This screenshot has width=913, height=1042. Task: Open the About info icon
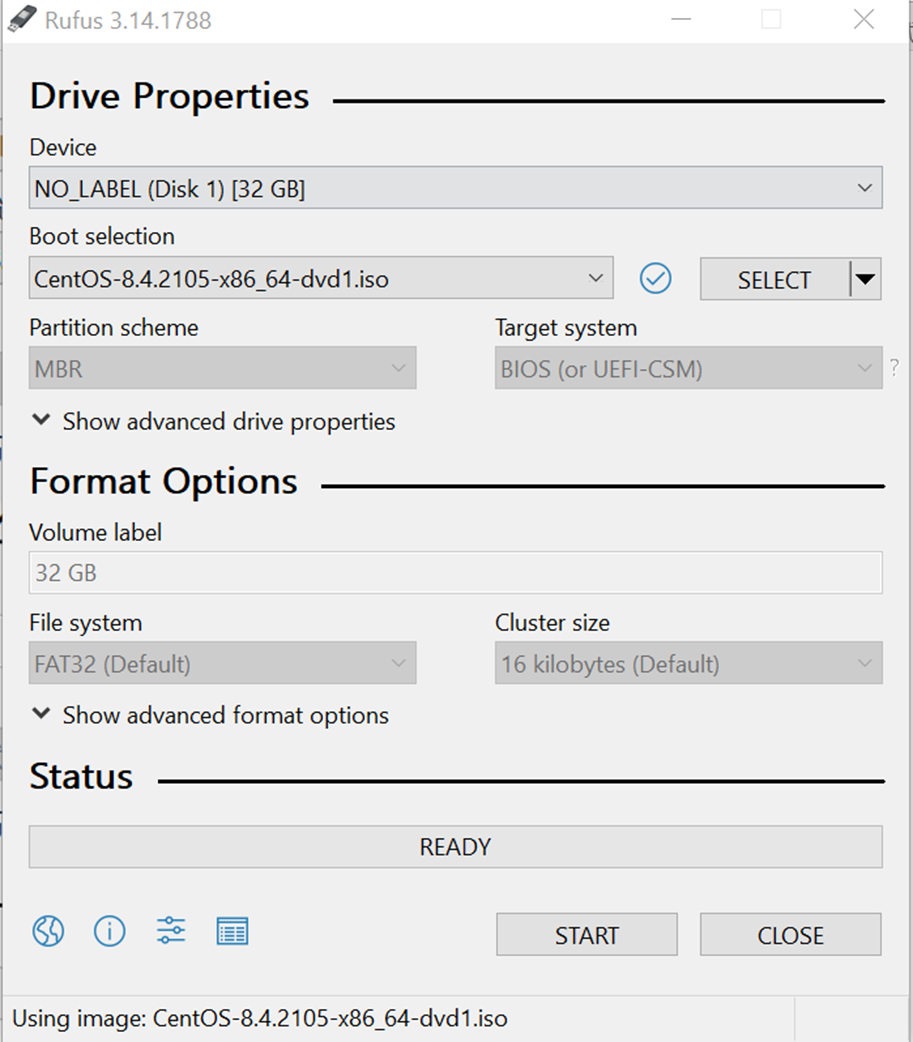pyautogui.click(x=110, y=931)
